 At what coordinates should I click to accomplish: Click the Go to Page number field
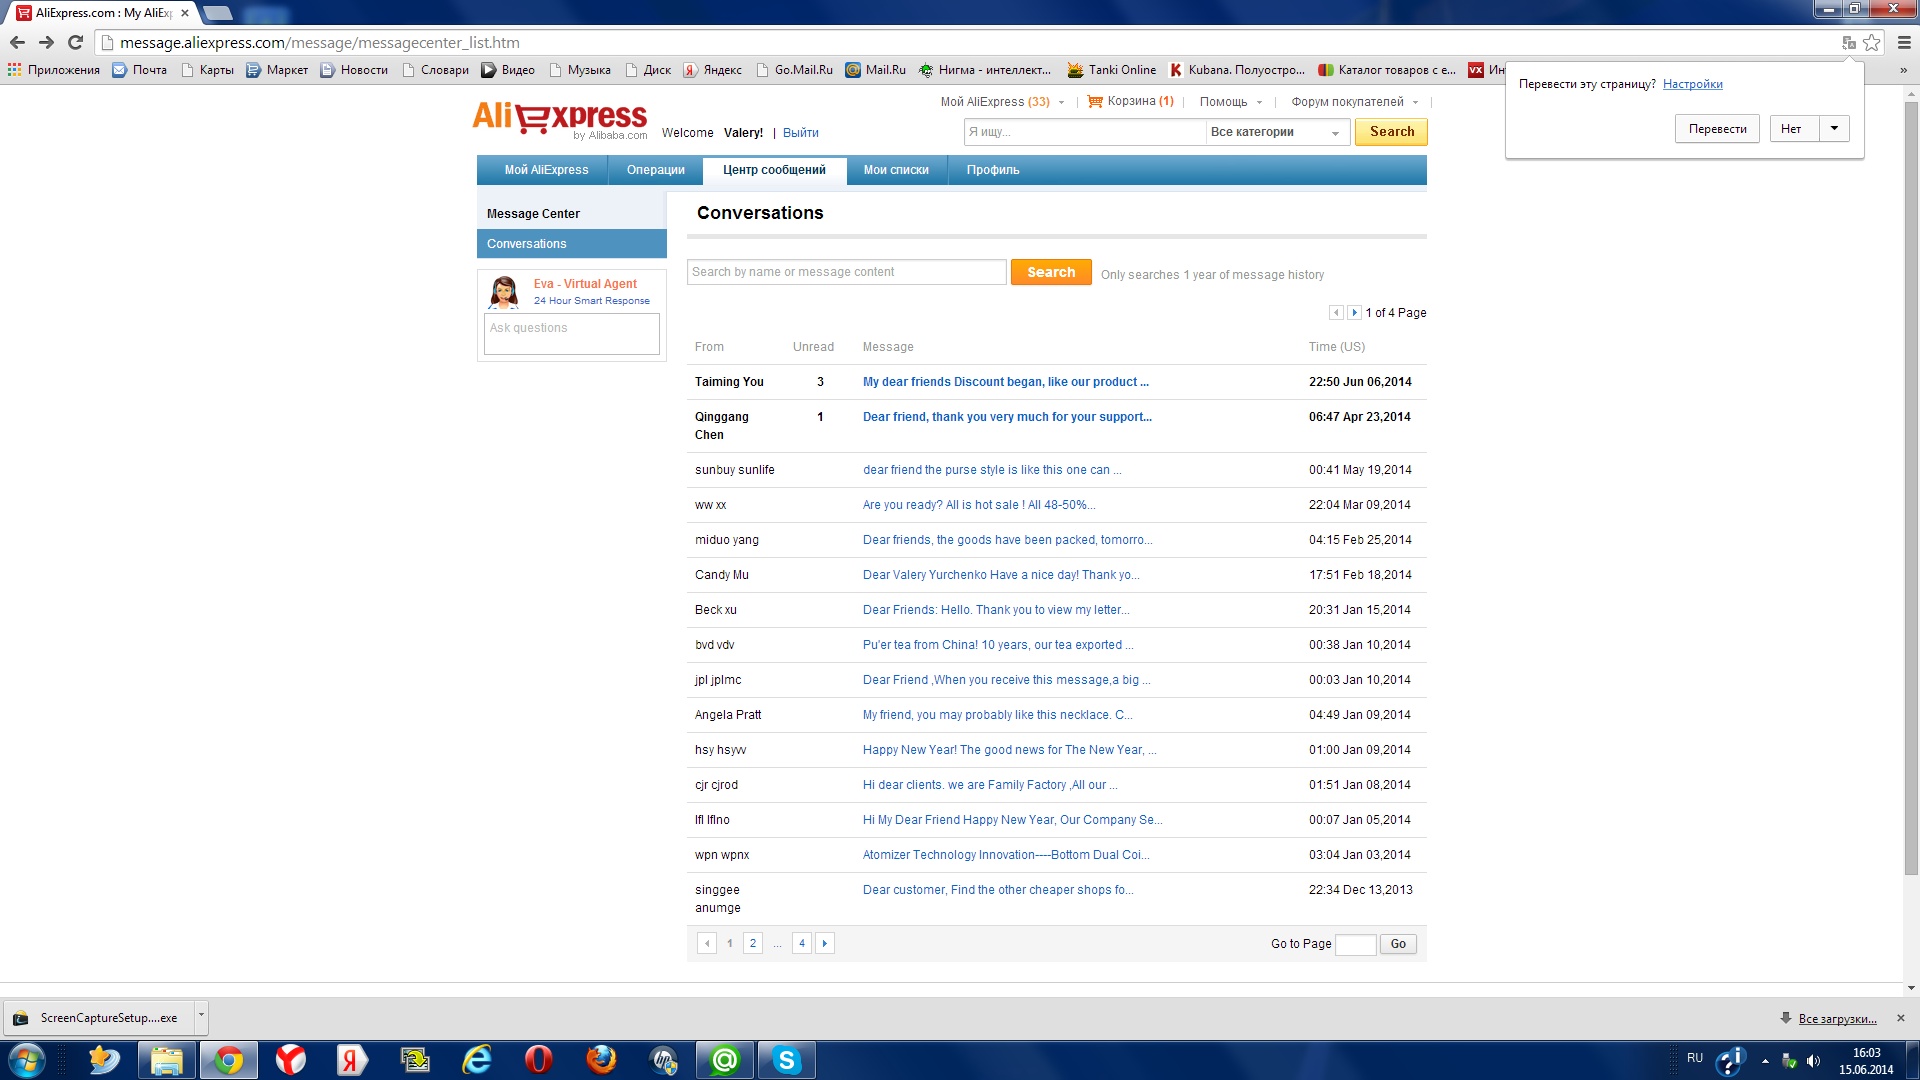[x=1356, y=944]
